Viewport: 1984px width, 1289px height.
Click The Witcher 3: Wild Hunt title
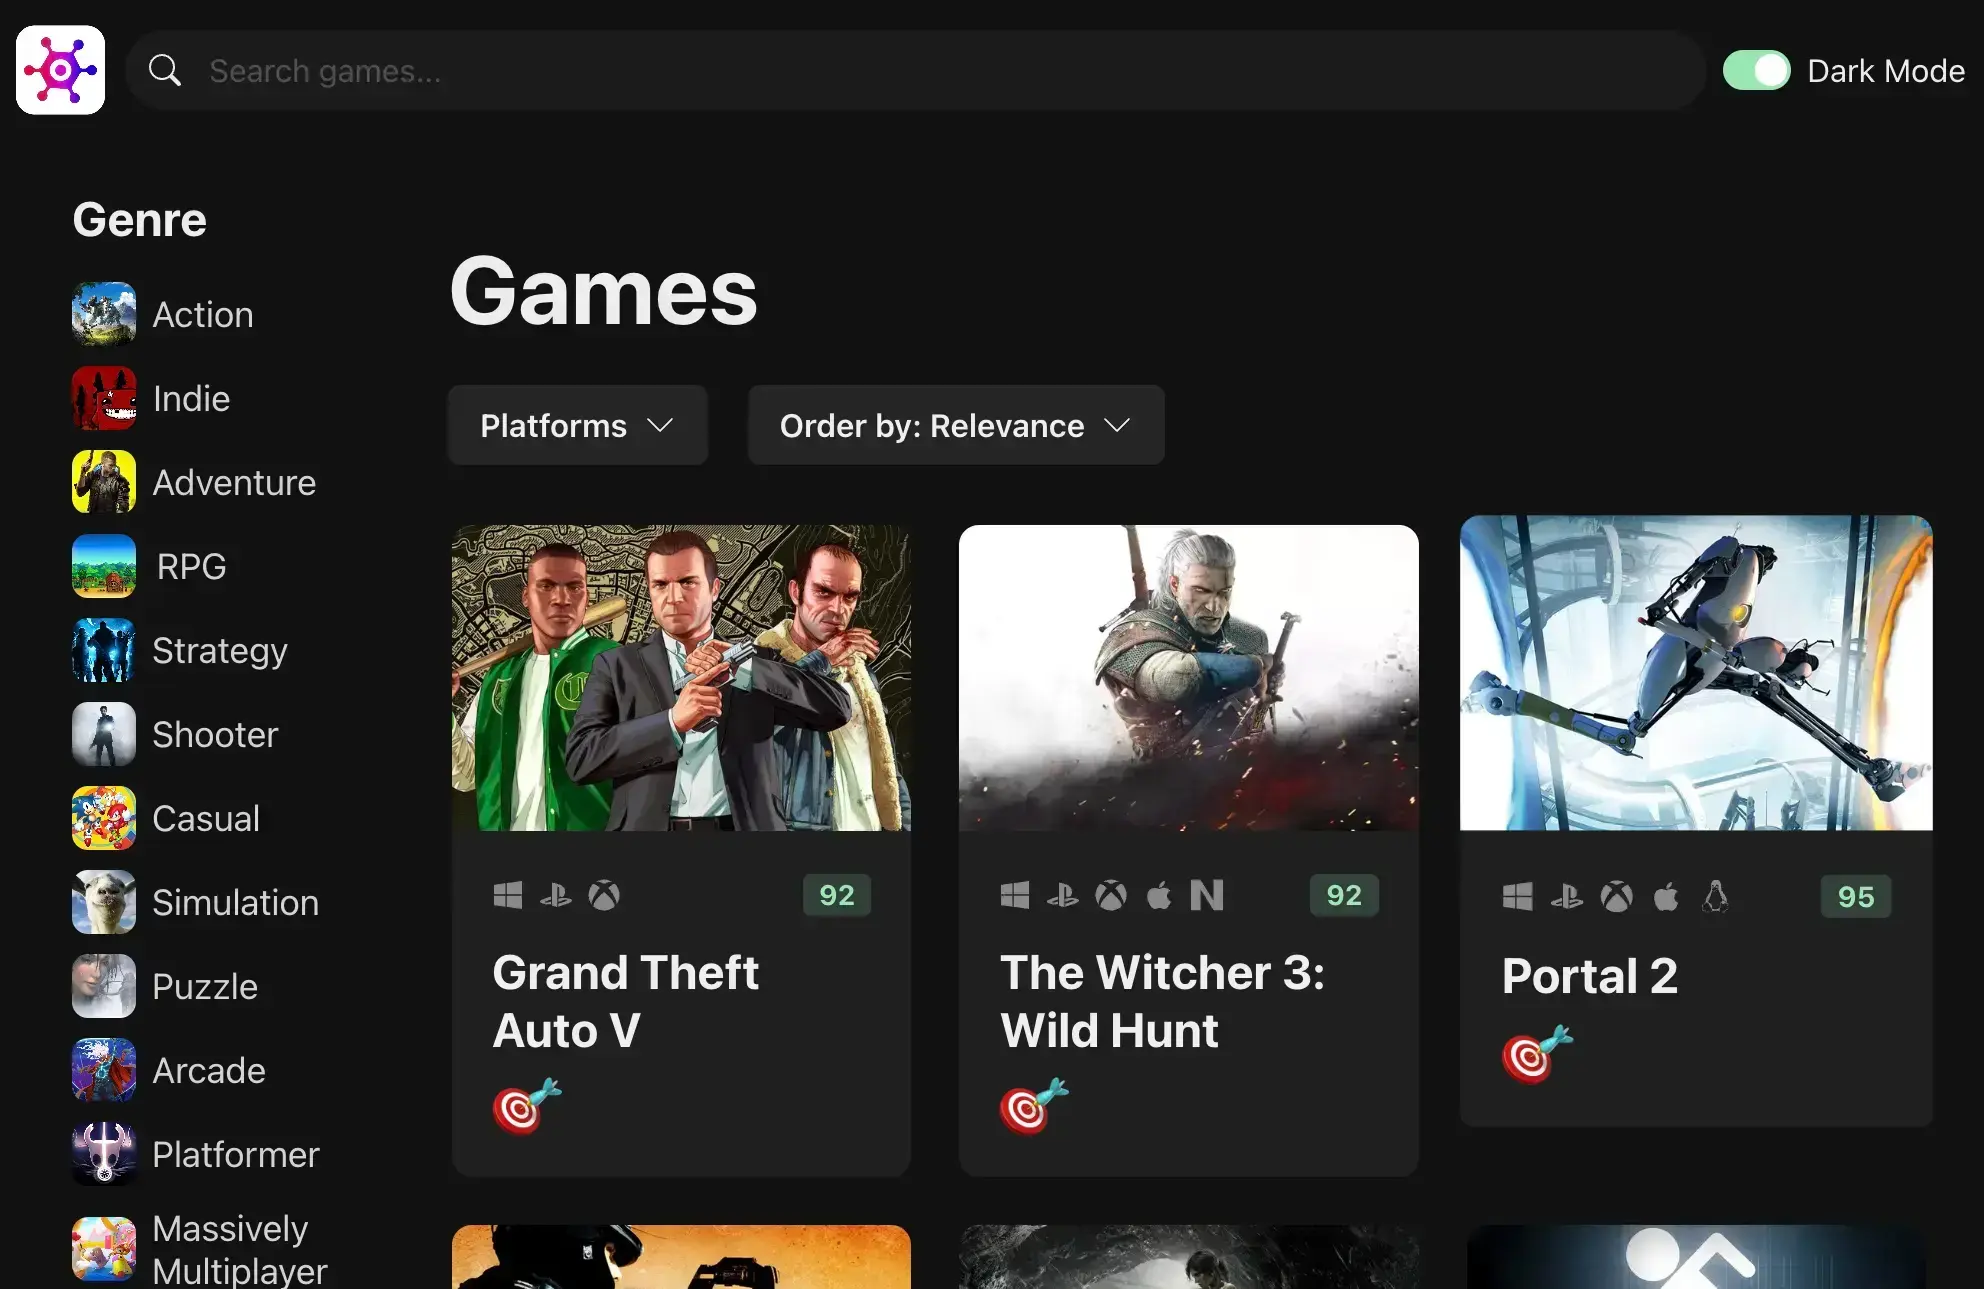[1163, 1001]
